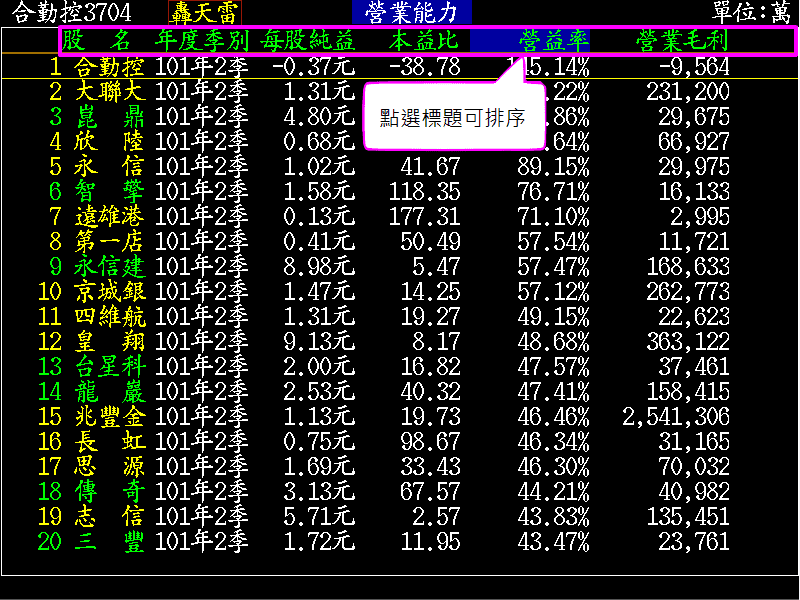This screenshot has height=600, width=800.
Task: Select 永信 stock row
Action: click(109, 166)
